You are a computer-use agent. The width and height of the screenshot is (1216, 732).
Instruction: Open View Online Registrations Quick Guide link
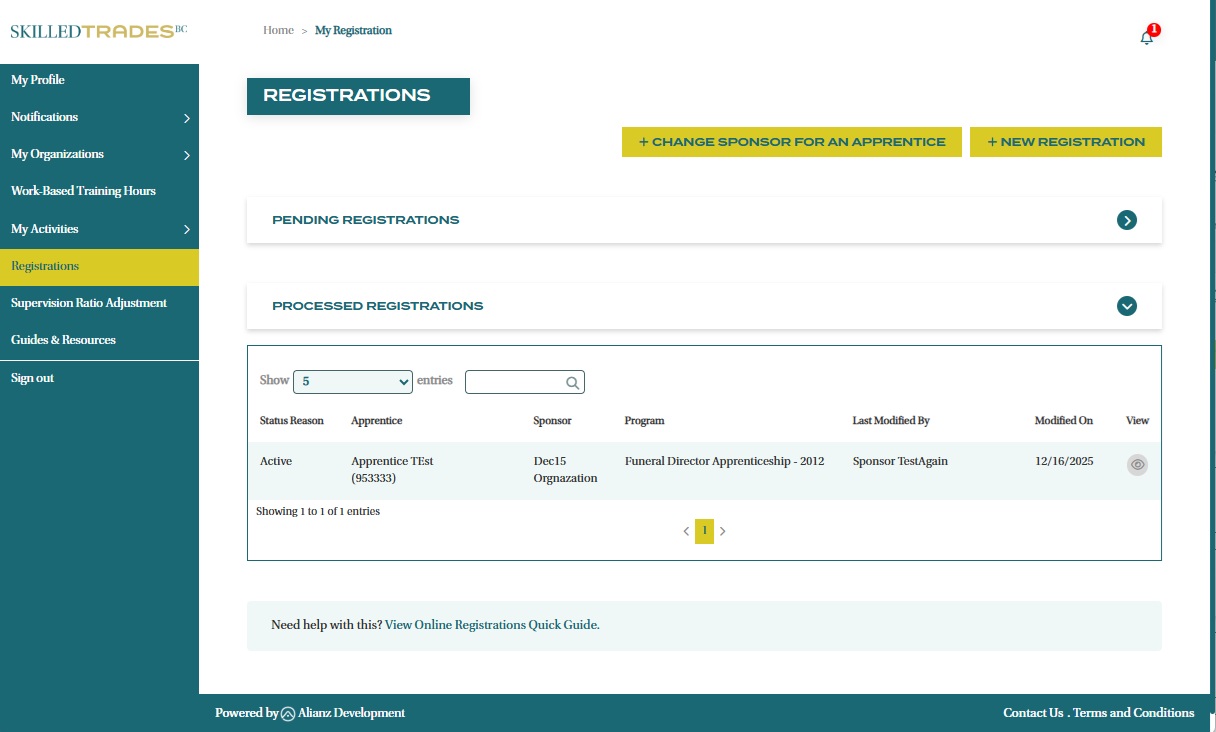coord(492,625)
